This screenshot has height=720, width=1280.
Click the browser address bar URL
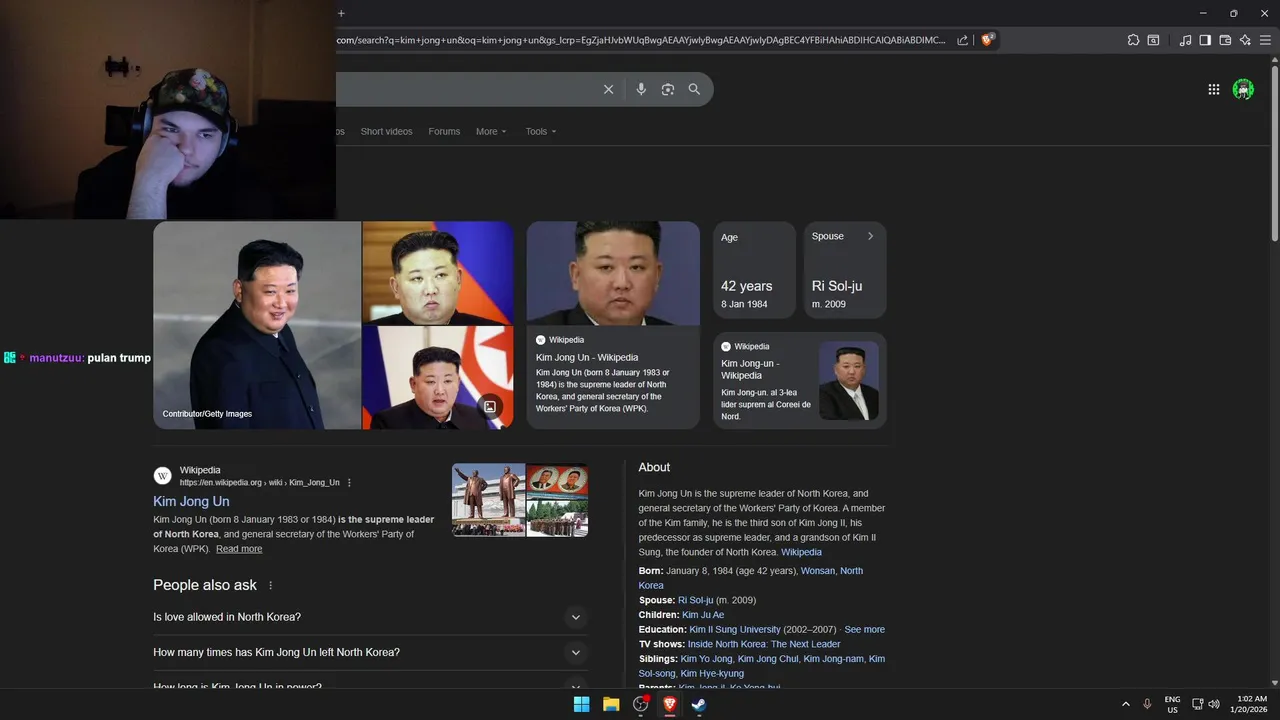tap(640, 40)
